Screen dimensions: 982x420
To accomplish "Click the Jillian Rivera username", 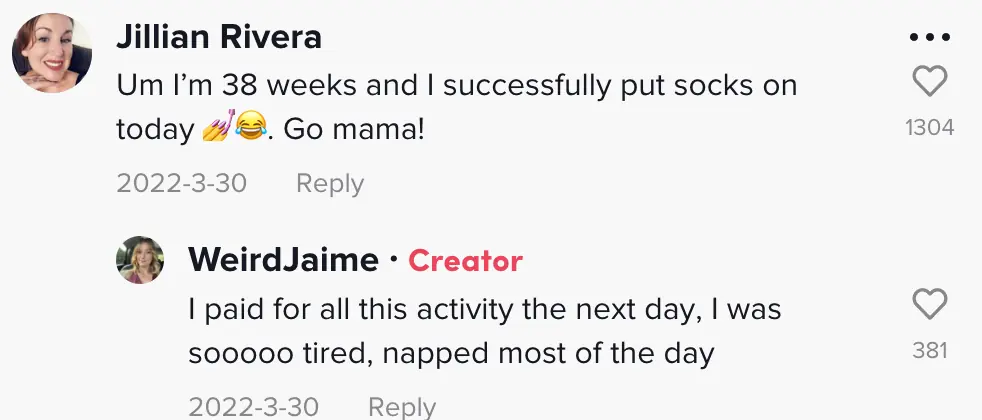I will tap(219, 37).
